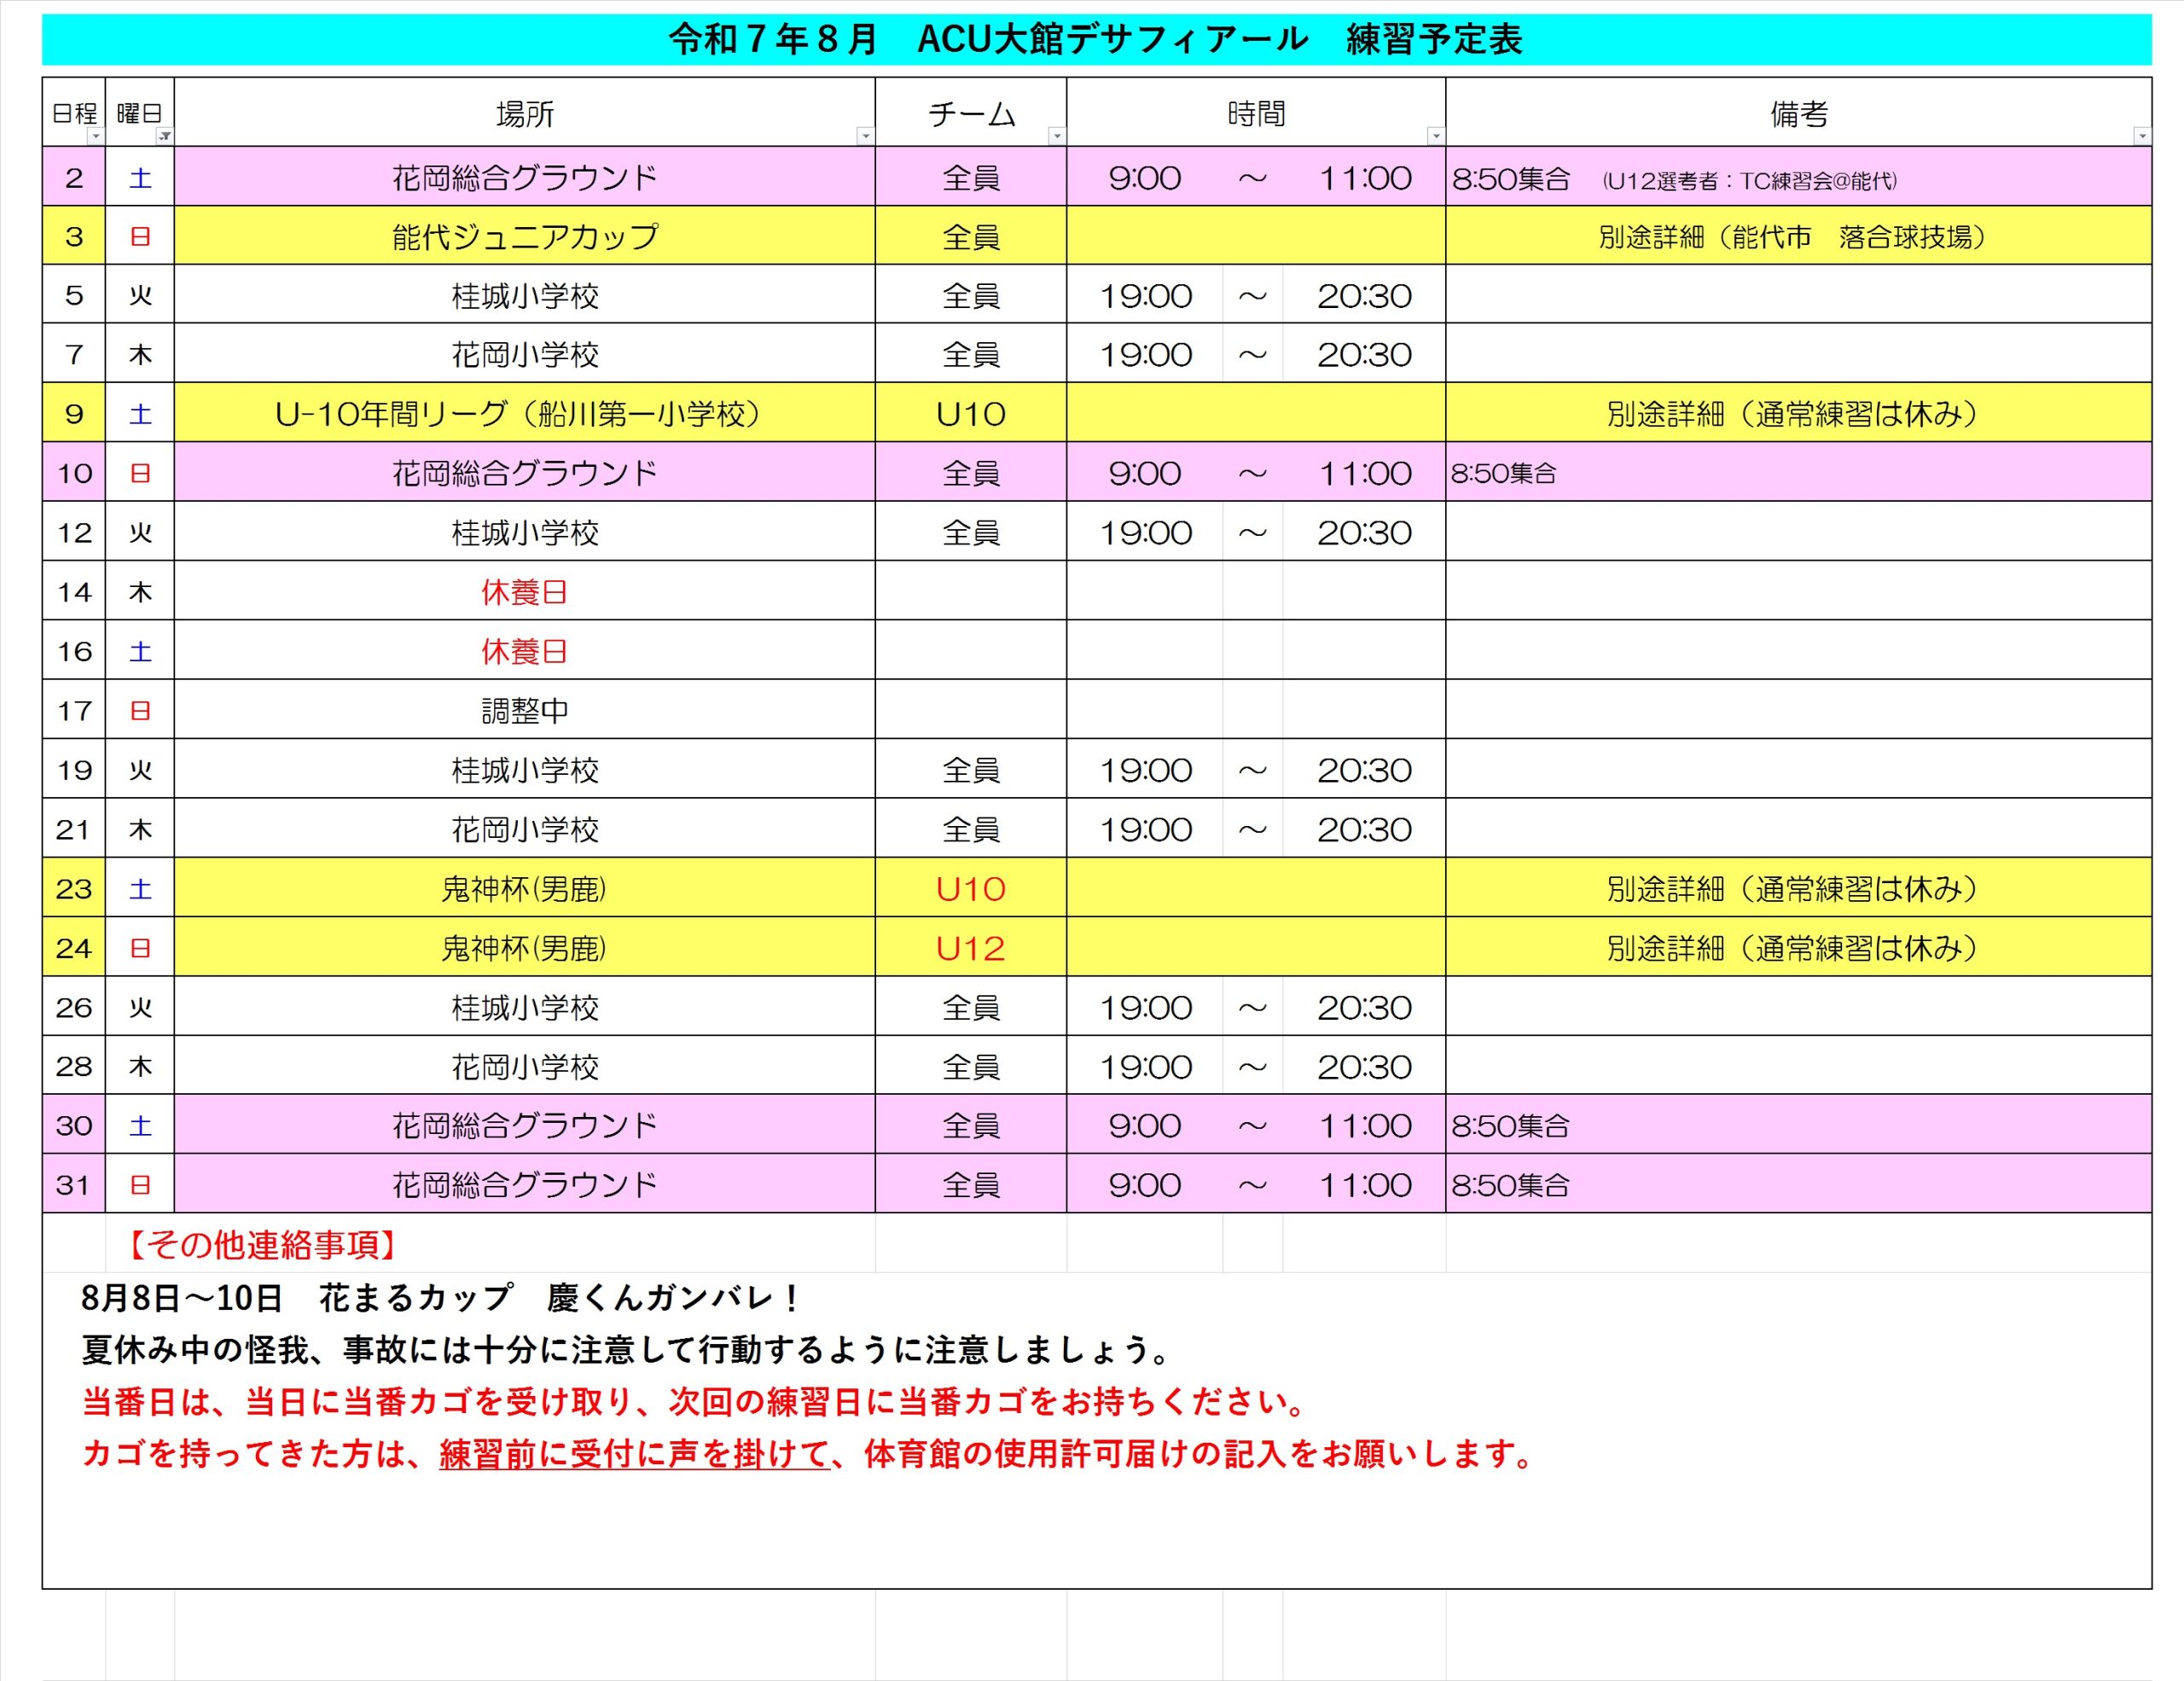Open the 時間 column filter dropdown
This screenshot has width=2184, height=1681.
point(1436,136)
